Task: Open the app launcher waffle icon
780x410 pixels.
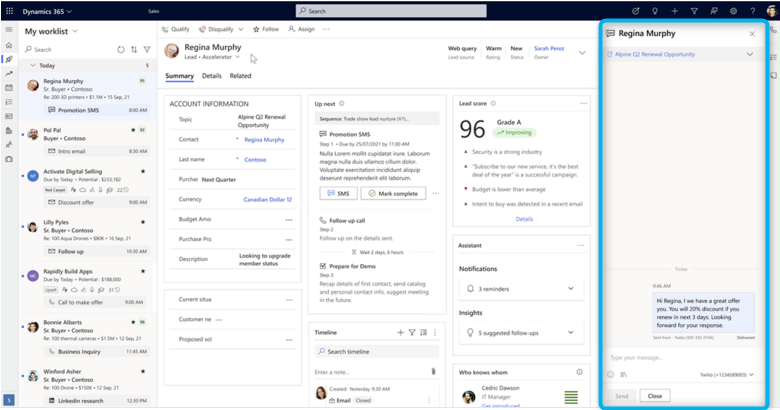Action: [9, 11]
